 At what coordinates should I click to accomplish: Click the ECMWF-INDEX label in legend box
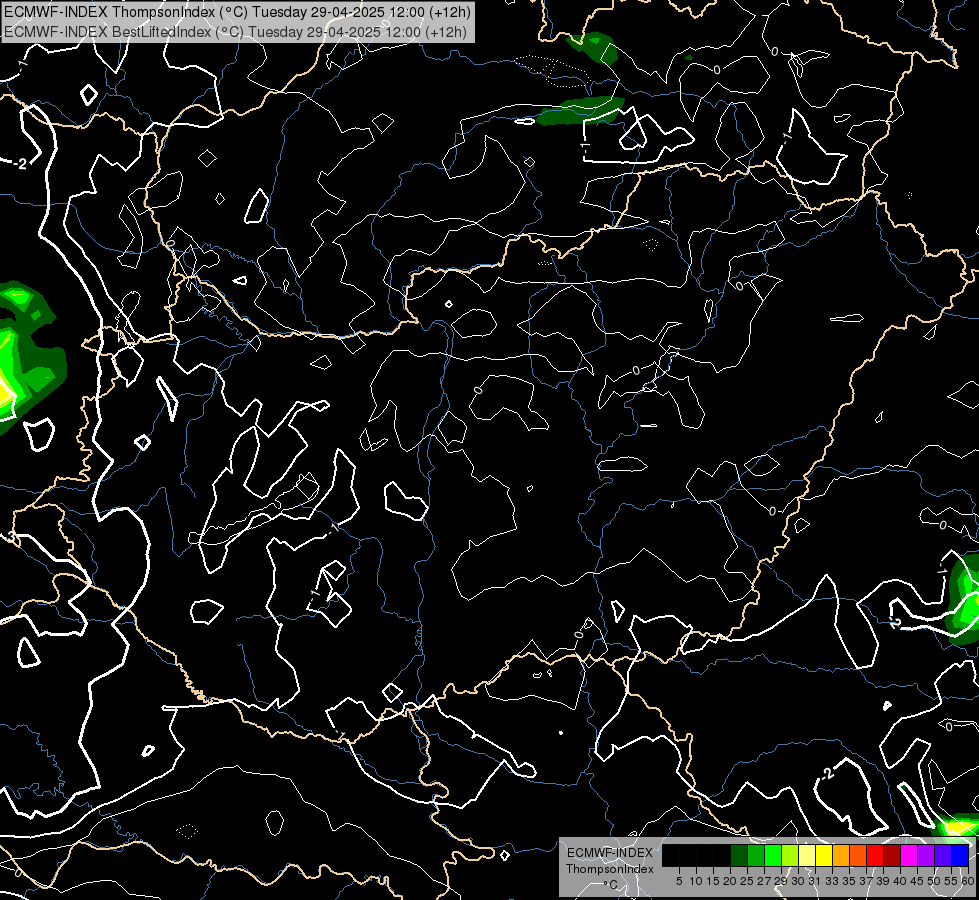click(x=610, y=853)
